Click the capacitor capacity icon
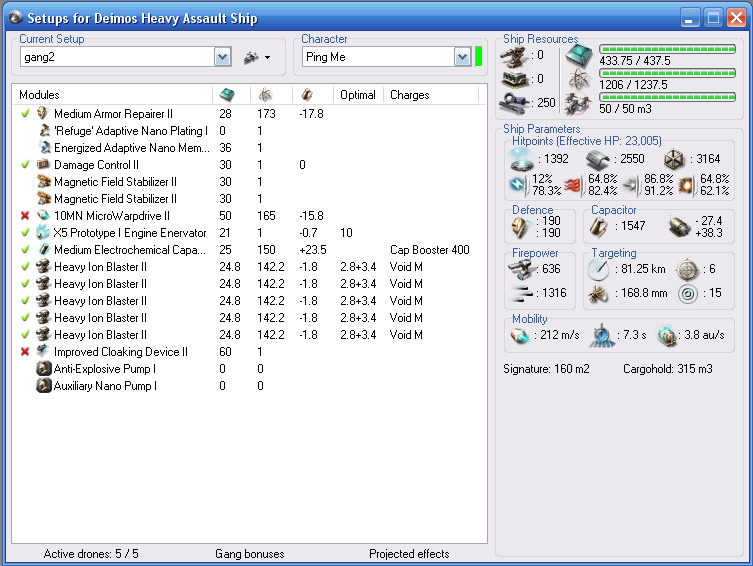753x566 pixels. point(600,228)
